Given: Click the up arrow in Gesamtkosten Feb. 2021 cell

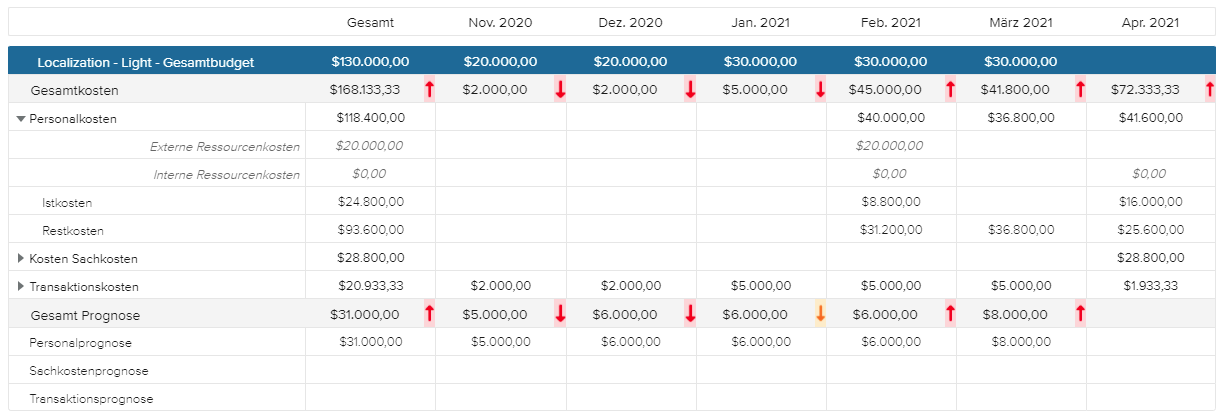Looking at the screenshot, I should (950, 90).
